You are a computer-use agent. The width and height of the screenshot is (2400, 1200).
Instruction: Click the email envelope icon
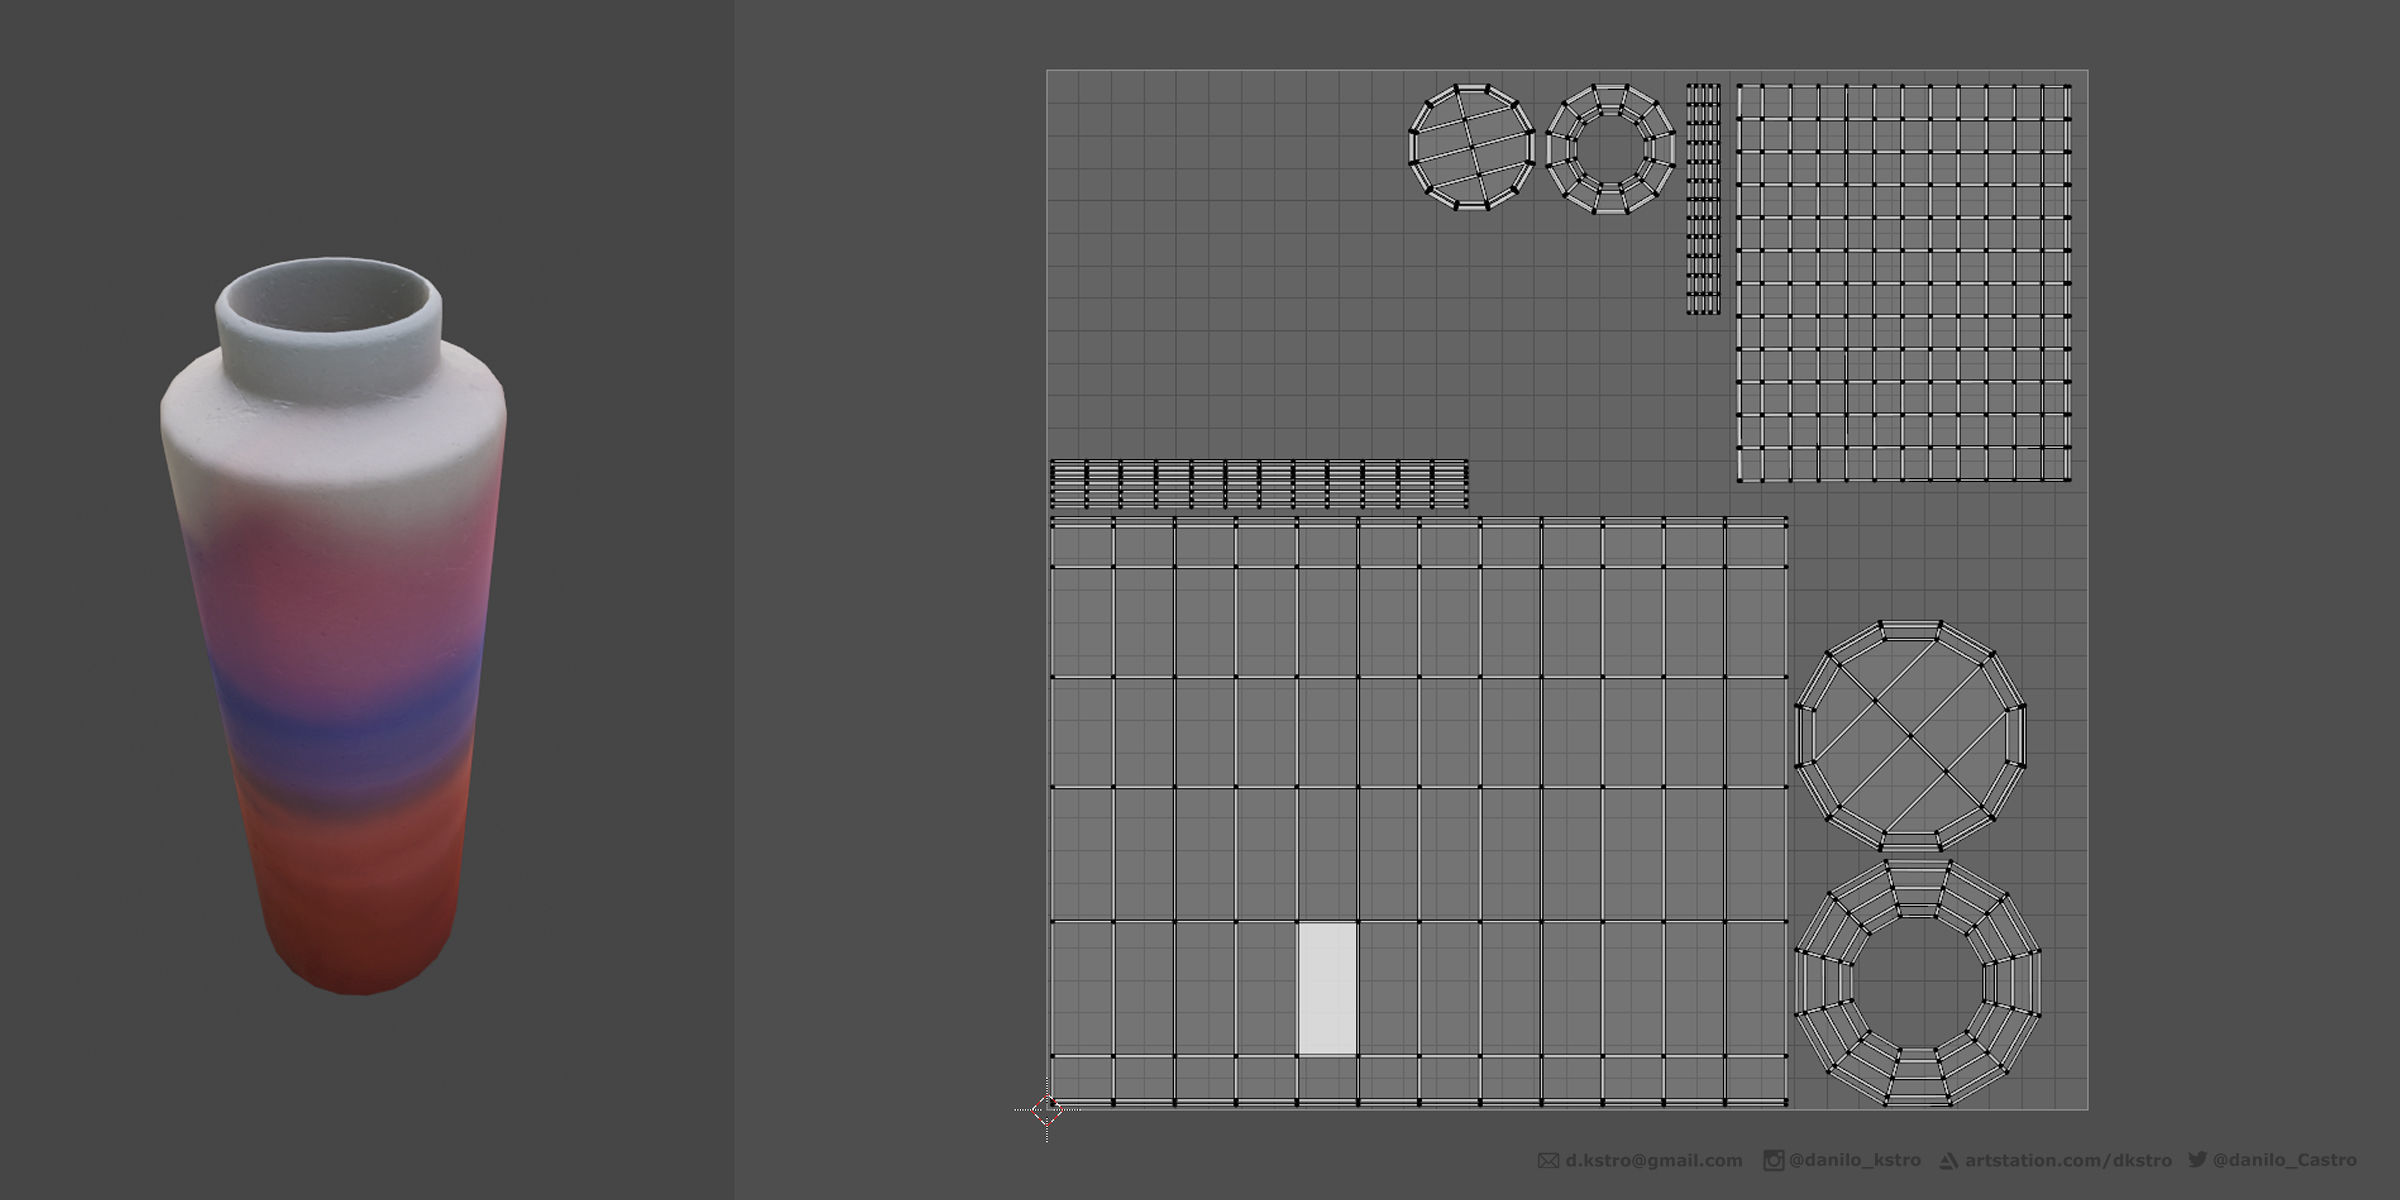coord(1548,1161)
